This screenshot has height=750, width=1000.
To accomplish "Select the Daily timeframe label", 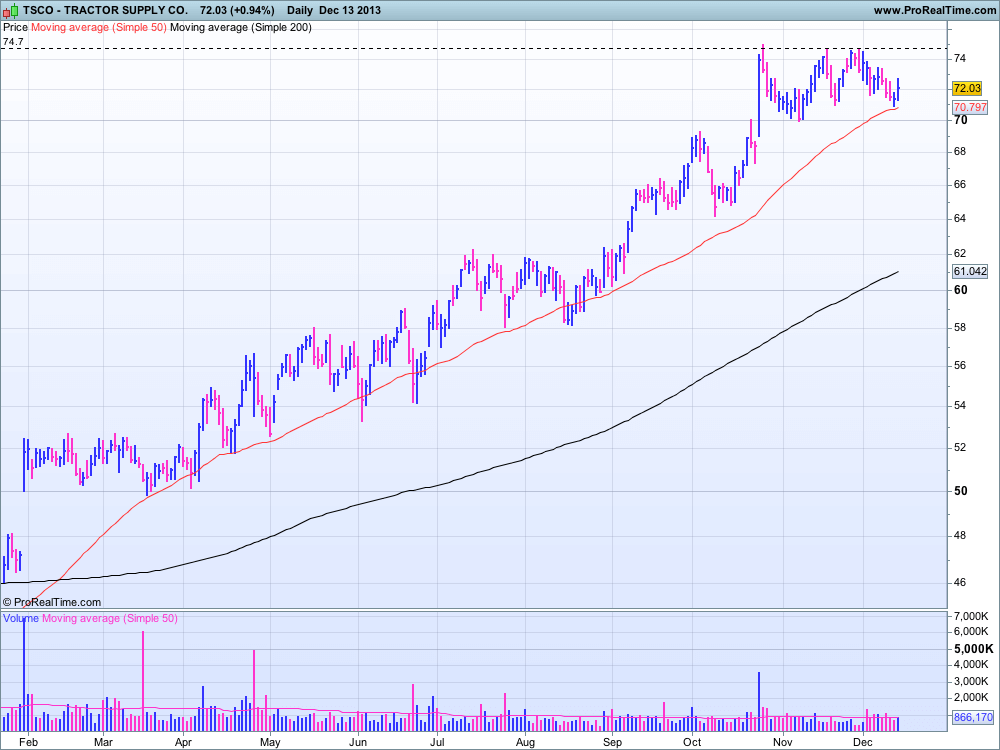I will point(300,10).
